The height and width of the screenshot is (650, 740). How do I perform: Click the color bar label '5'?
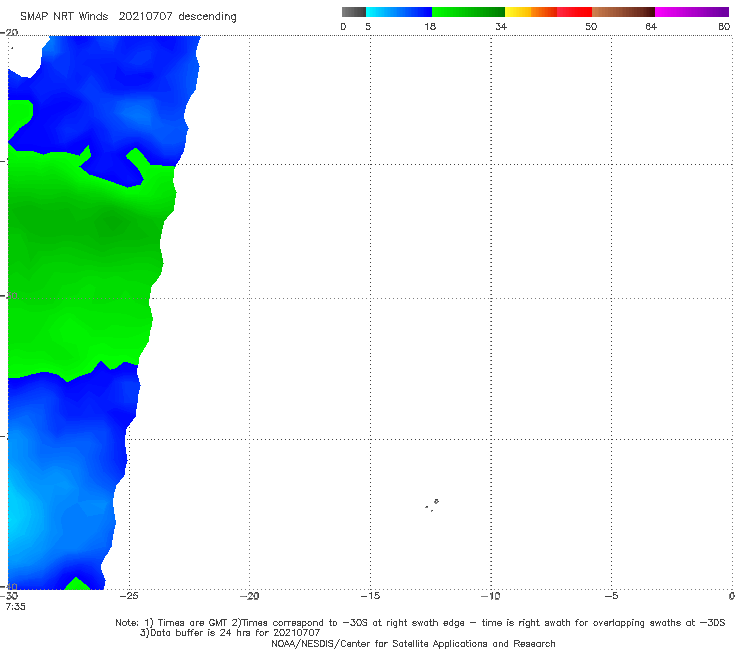[368, 26]
